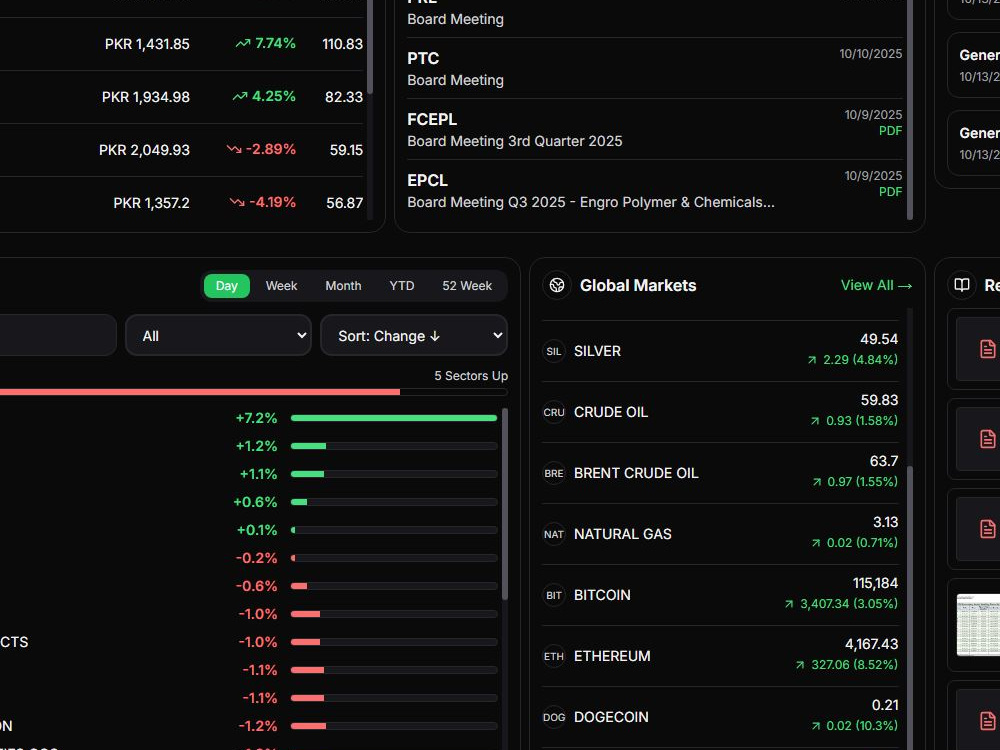Click the down-trend arrow beside -4.19%
The image size is (1000, 750).
(237, 202)
